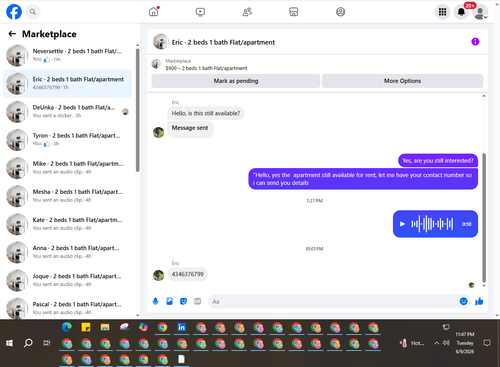
Task: Go to the Home feed tab
Action: tap(154, 12)
